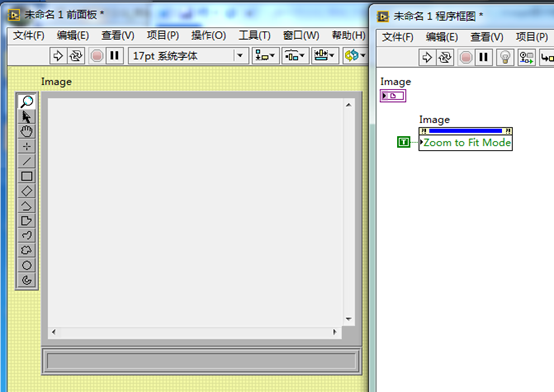Select the Point crosshair tool

26,146
